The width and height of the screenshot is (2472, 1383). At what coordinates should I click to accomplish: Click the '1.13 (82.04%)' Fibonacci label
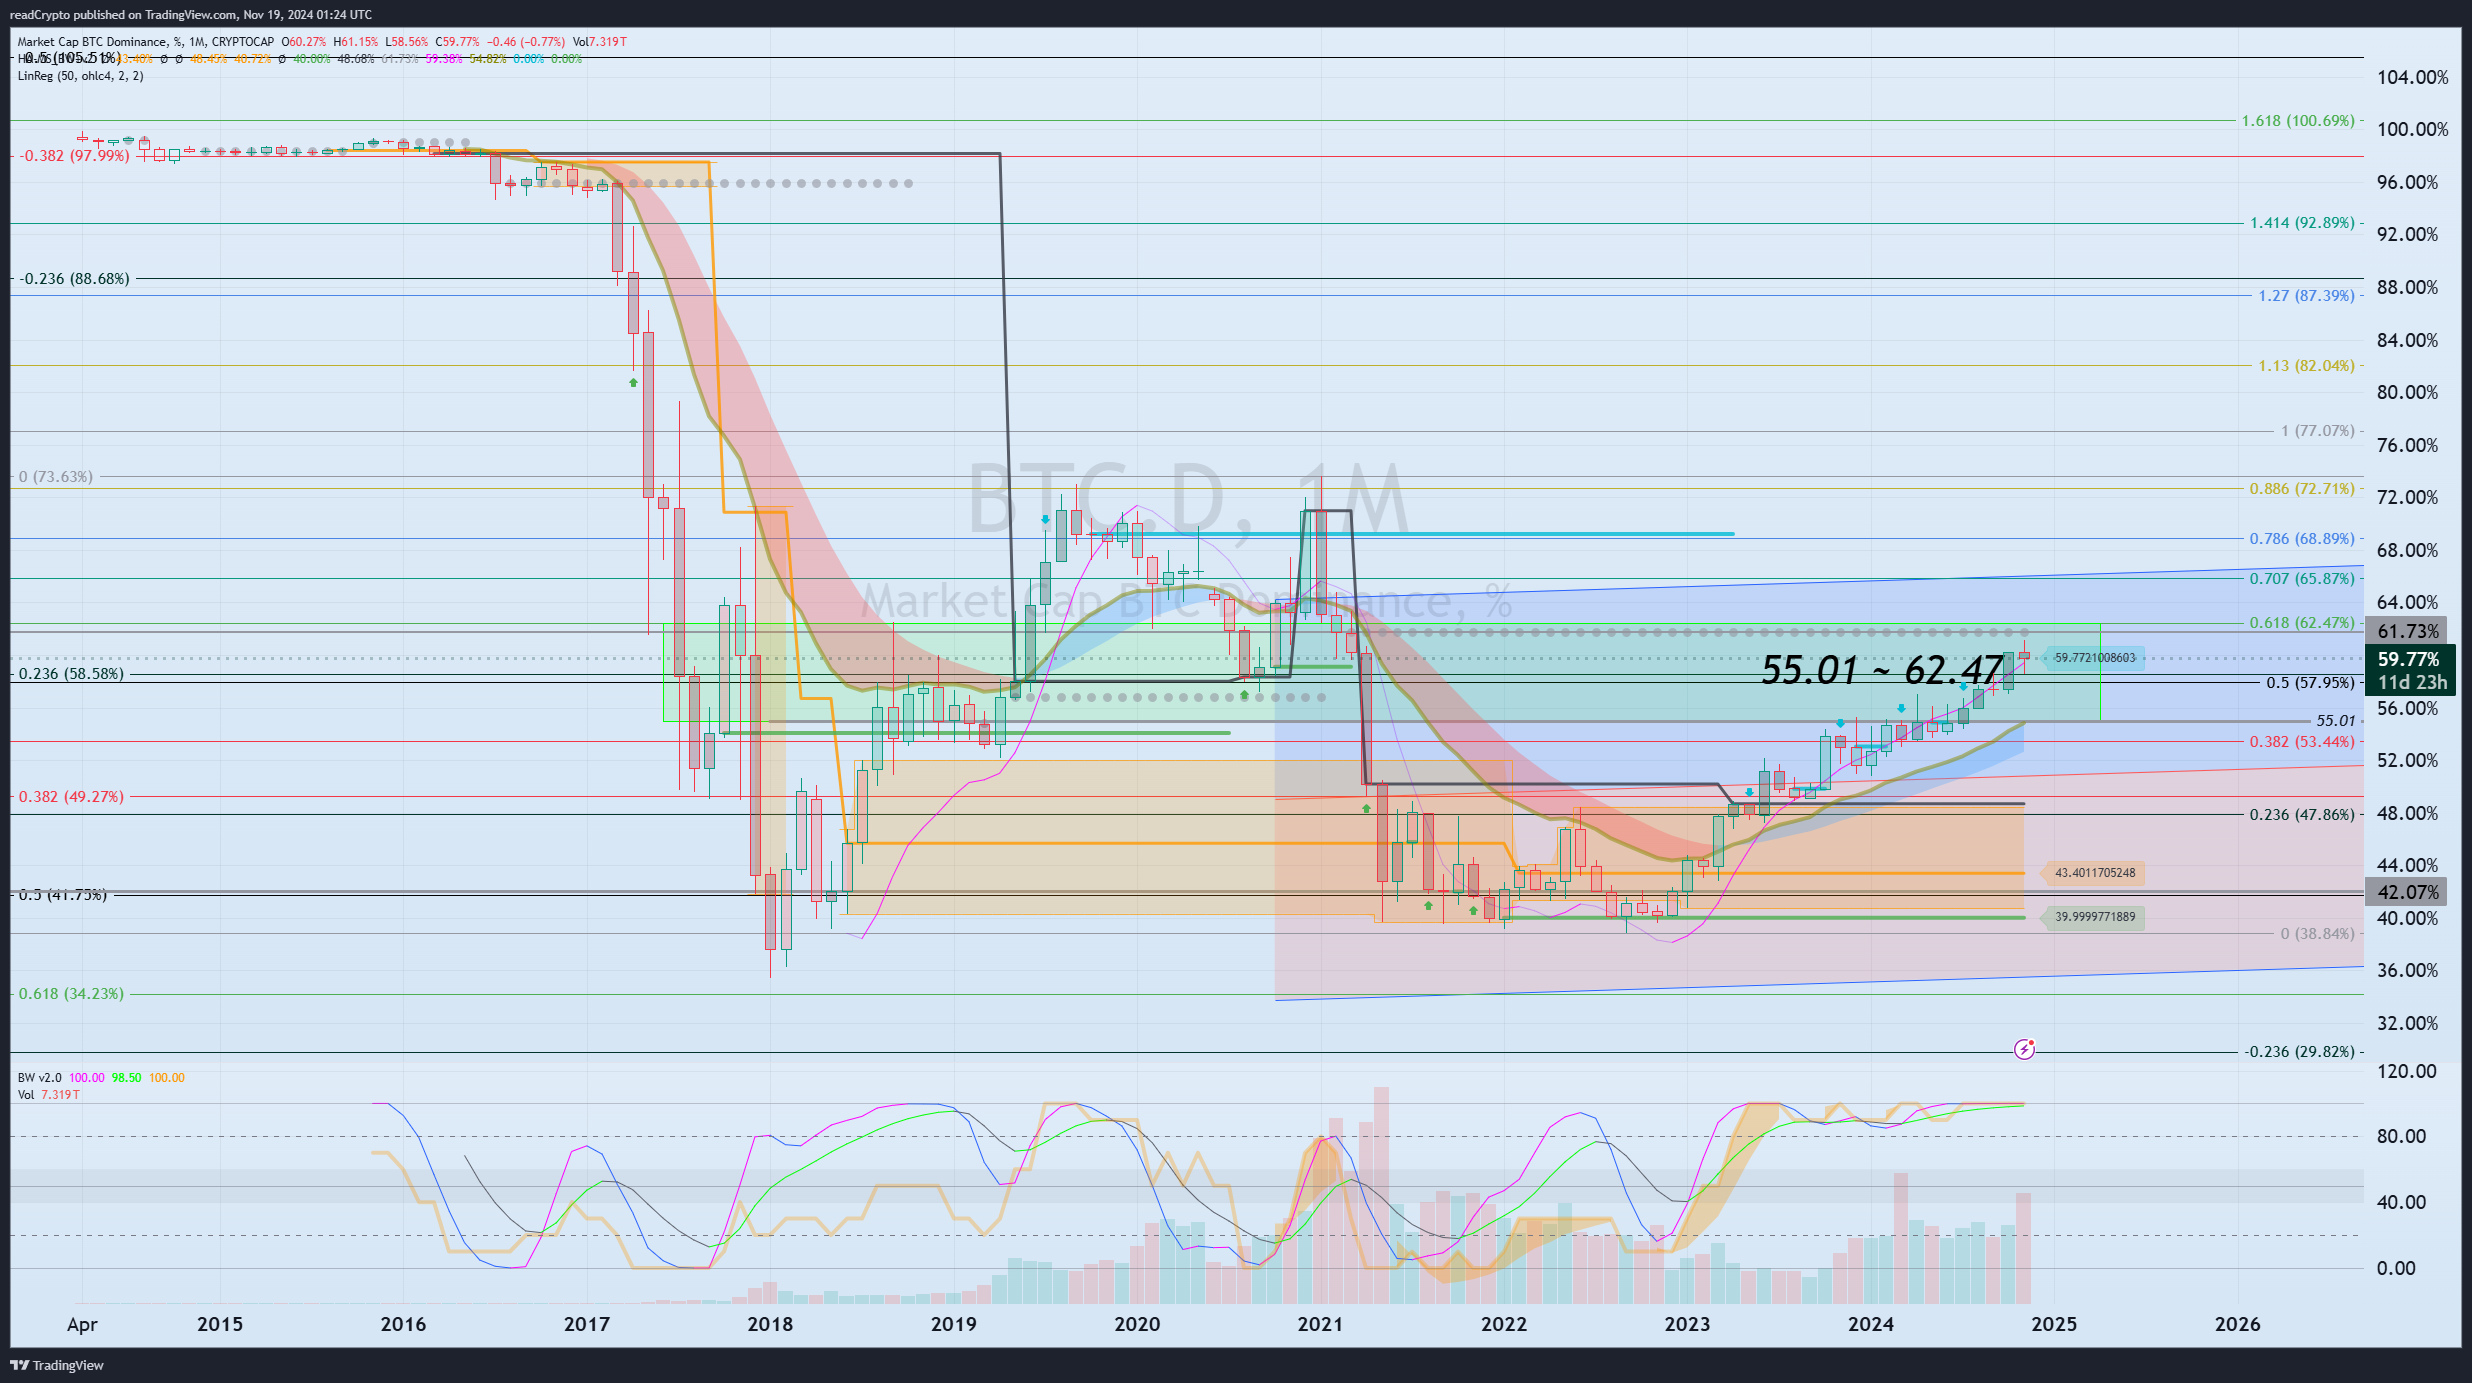[2306, 366]
